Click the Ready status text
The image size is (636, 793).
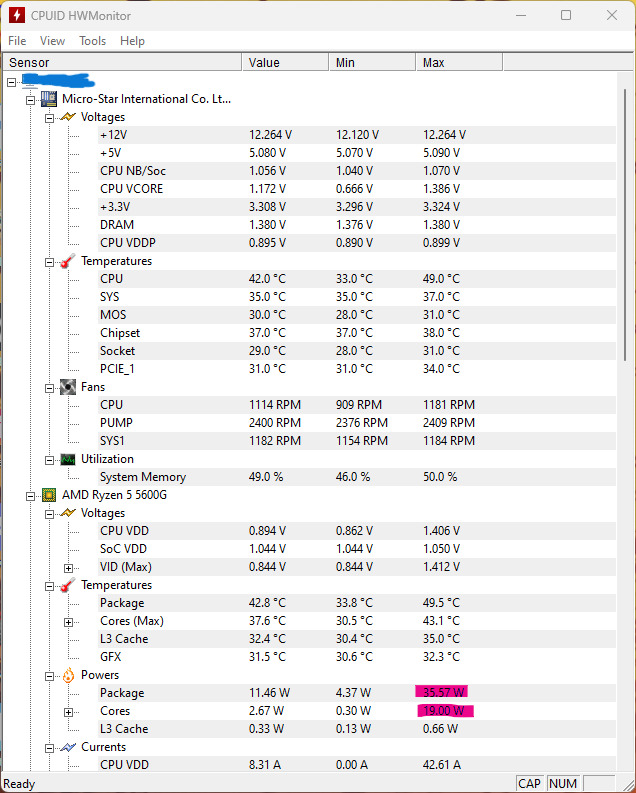(19, 784)
